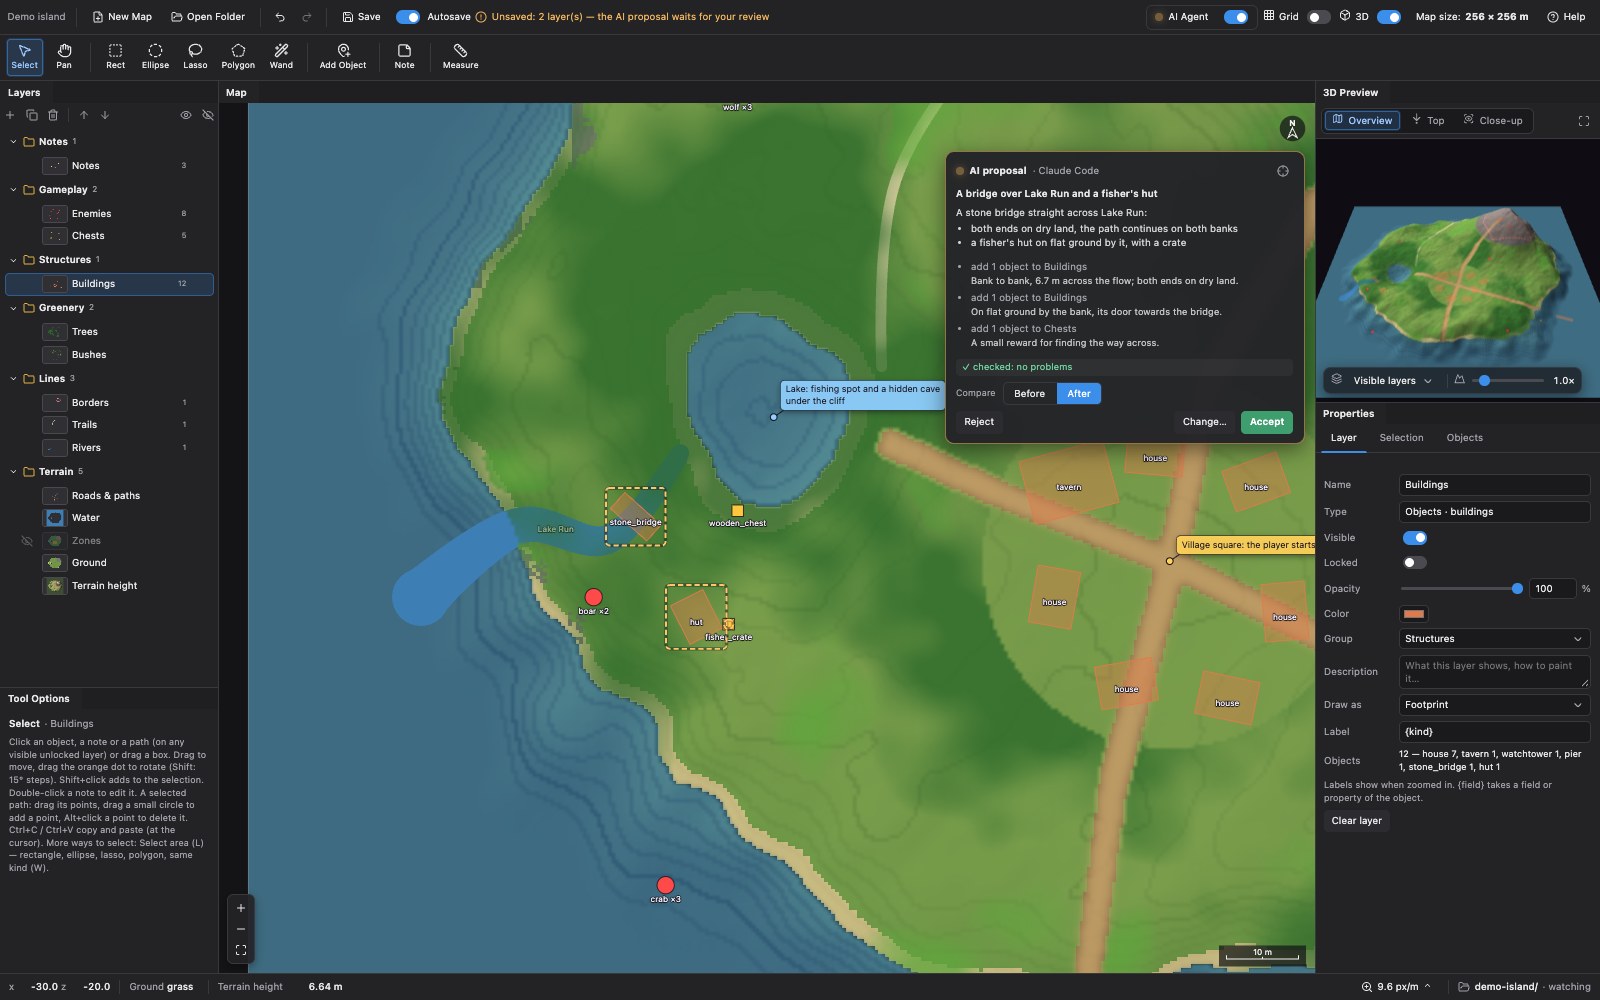The image size is (1600, 1000).
Task: Undo the last action
Action: pyautogui.click(x=280, y=17)
